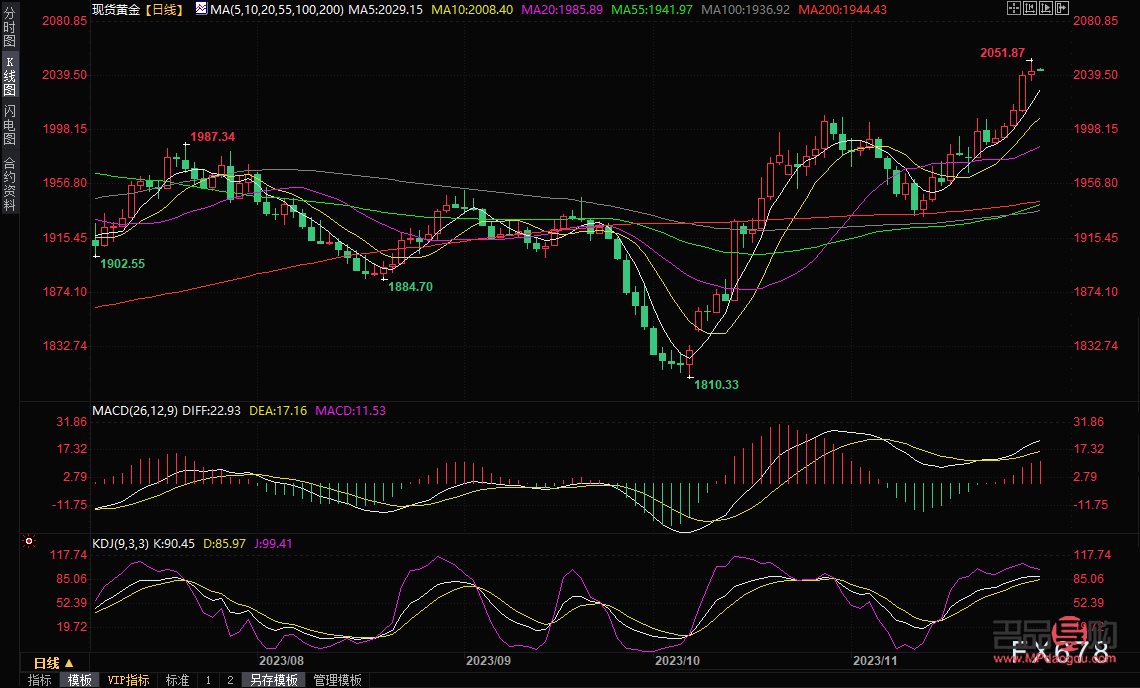Click the MA indicator chart icon
The width and height of the screenshot is (1140, 688).
point(201,8)
